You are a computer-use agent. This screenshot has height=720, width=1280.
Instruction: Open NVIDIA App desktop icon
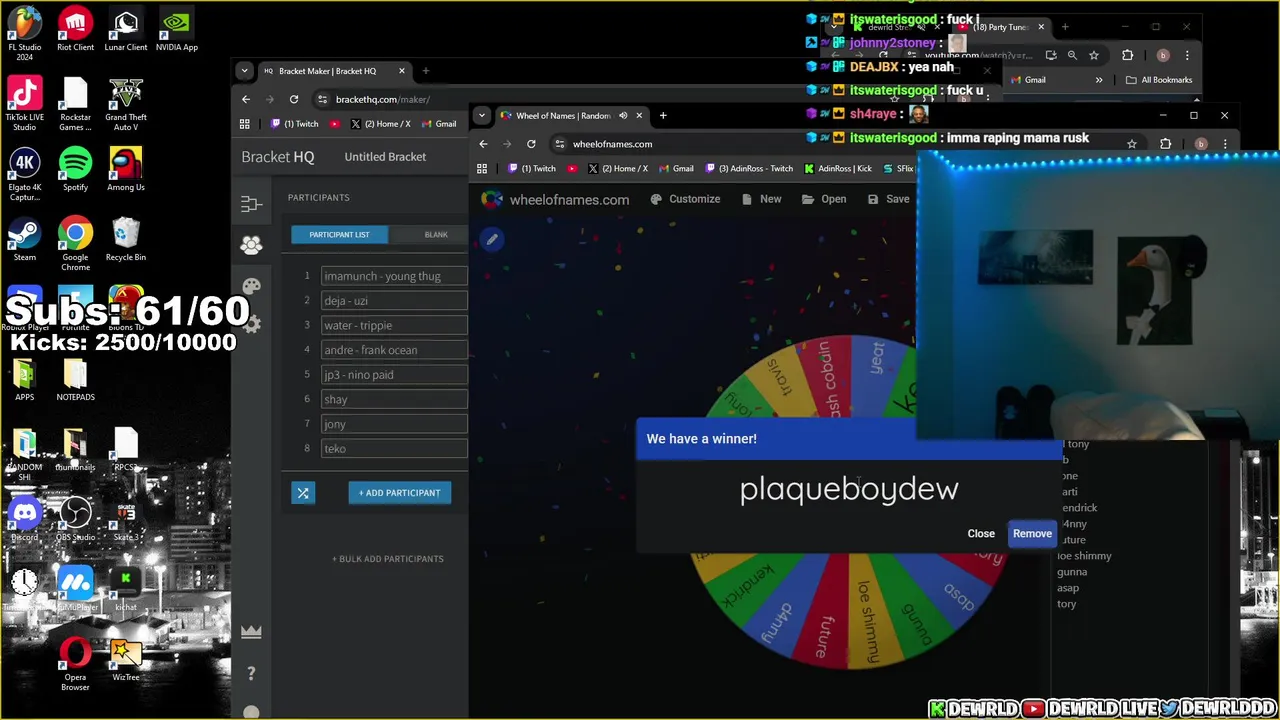coord(176,29)
